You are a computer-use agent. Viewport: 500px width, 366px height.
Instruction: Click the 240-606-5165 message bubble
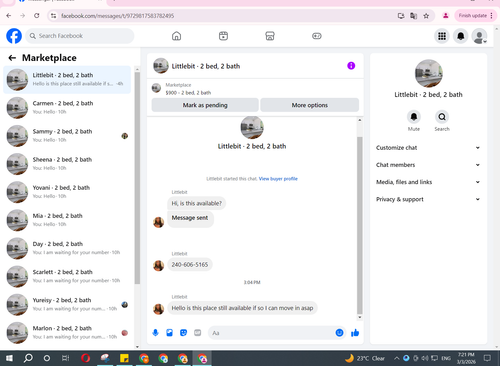tap(190, 265)
